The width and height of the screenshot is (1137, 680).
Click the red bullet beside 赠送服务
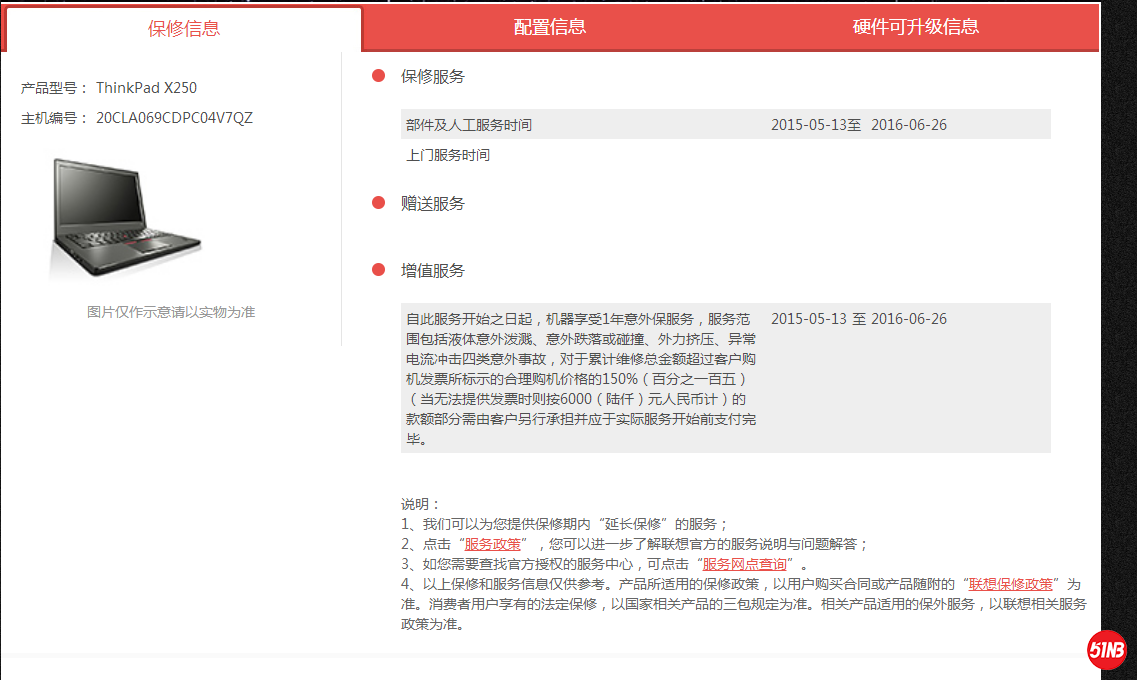coord(379,203)
